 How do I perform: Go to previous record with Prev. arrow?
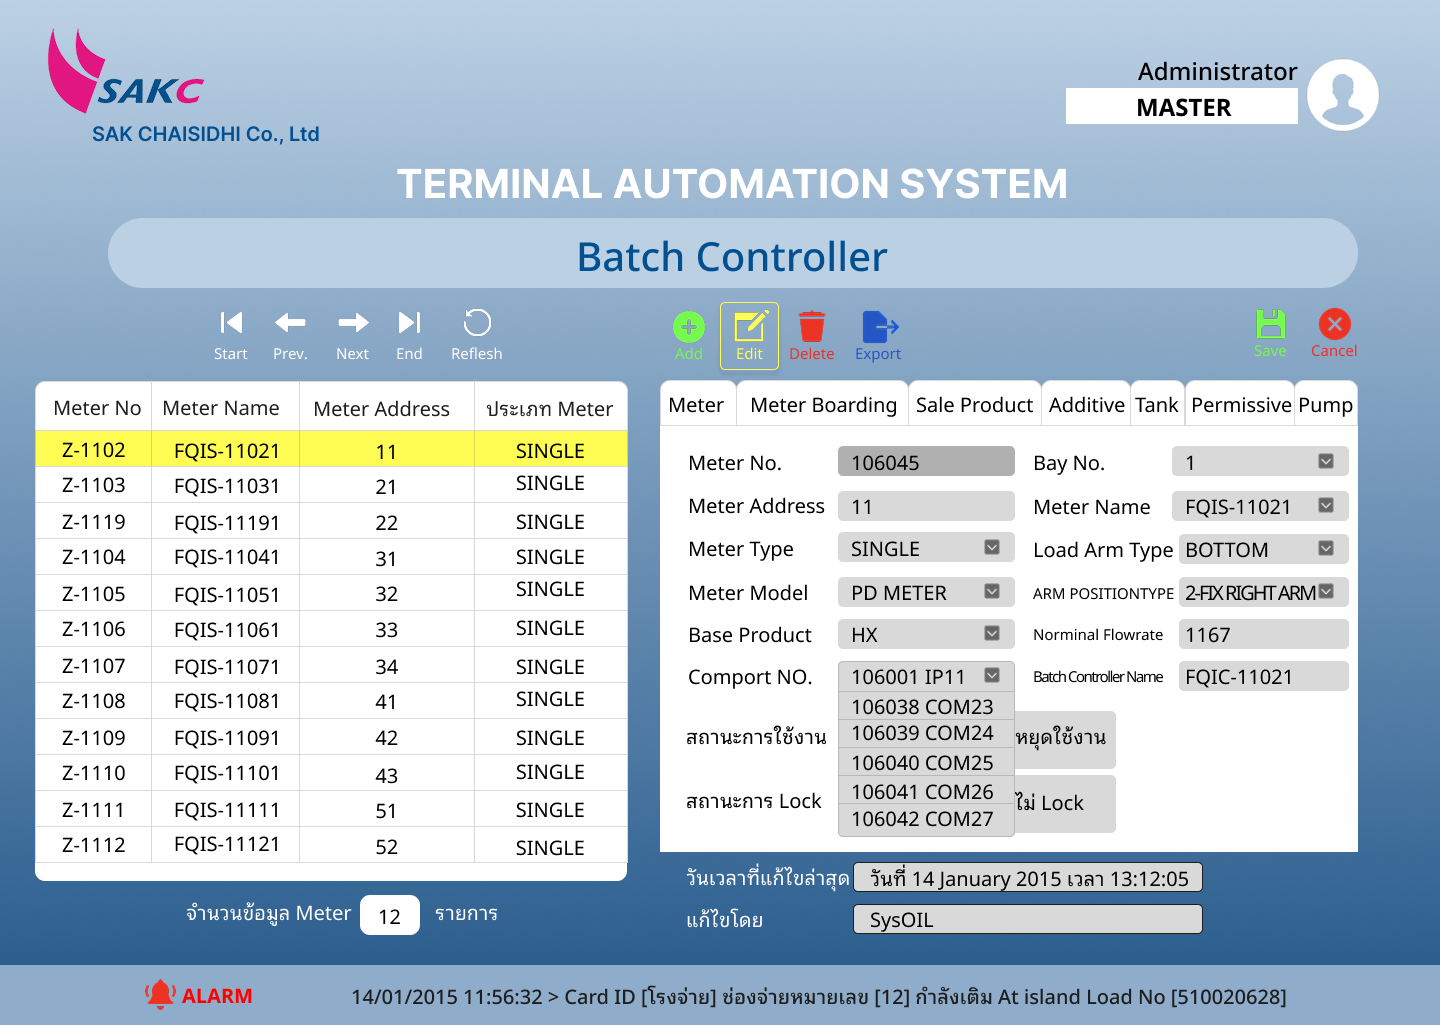coord(290,322)
